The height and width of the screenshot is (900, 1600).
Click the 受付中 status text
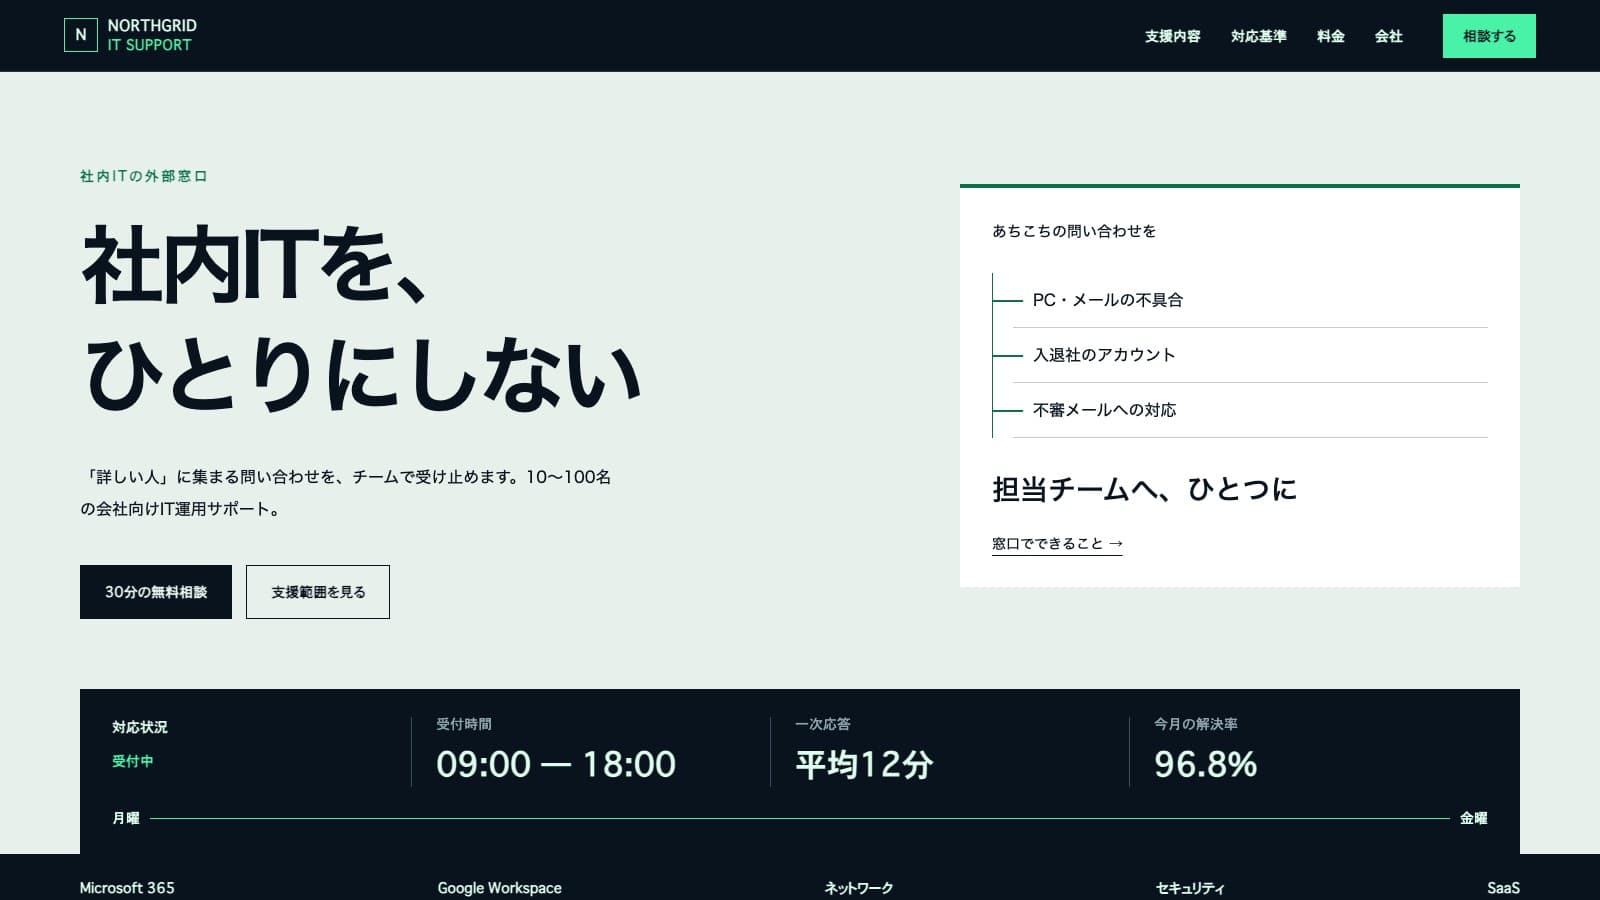[x=133, y=761]
